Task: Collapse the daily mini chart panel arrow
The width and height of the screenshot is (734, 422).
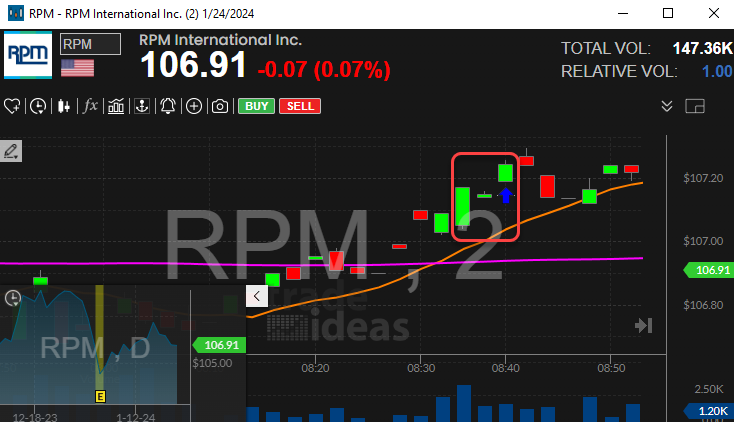Action: (x=256, y=296)
